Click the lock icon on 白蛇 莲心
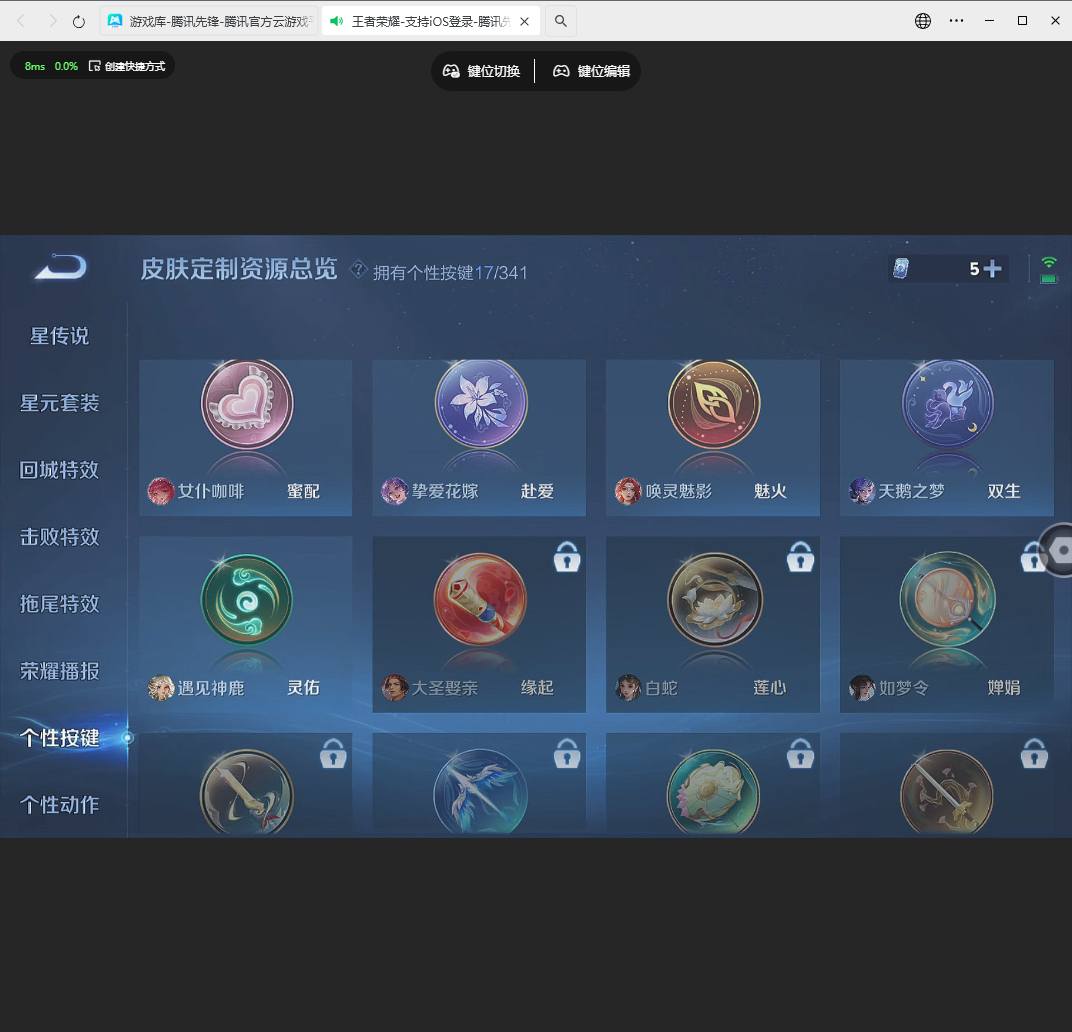Viewport: 1072px width, 1032px height. [x=800, y=558]
